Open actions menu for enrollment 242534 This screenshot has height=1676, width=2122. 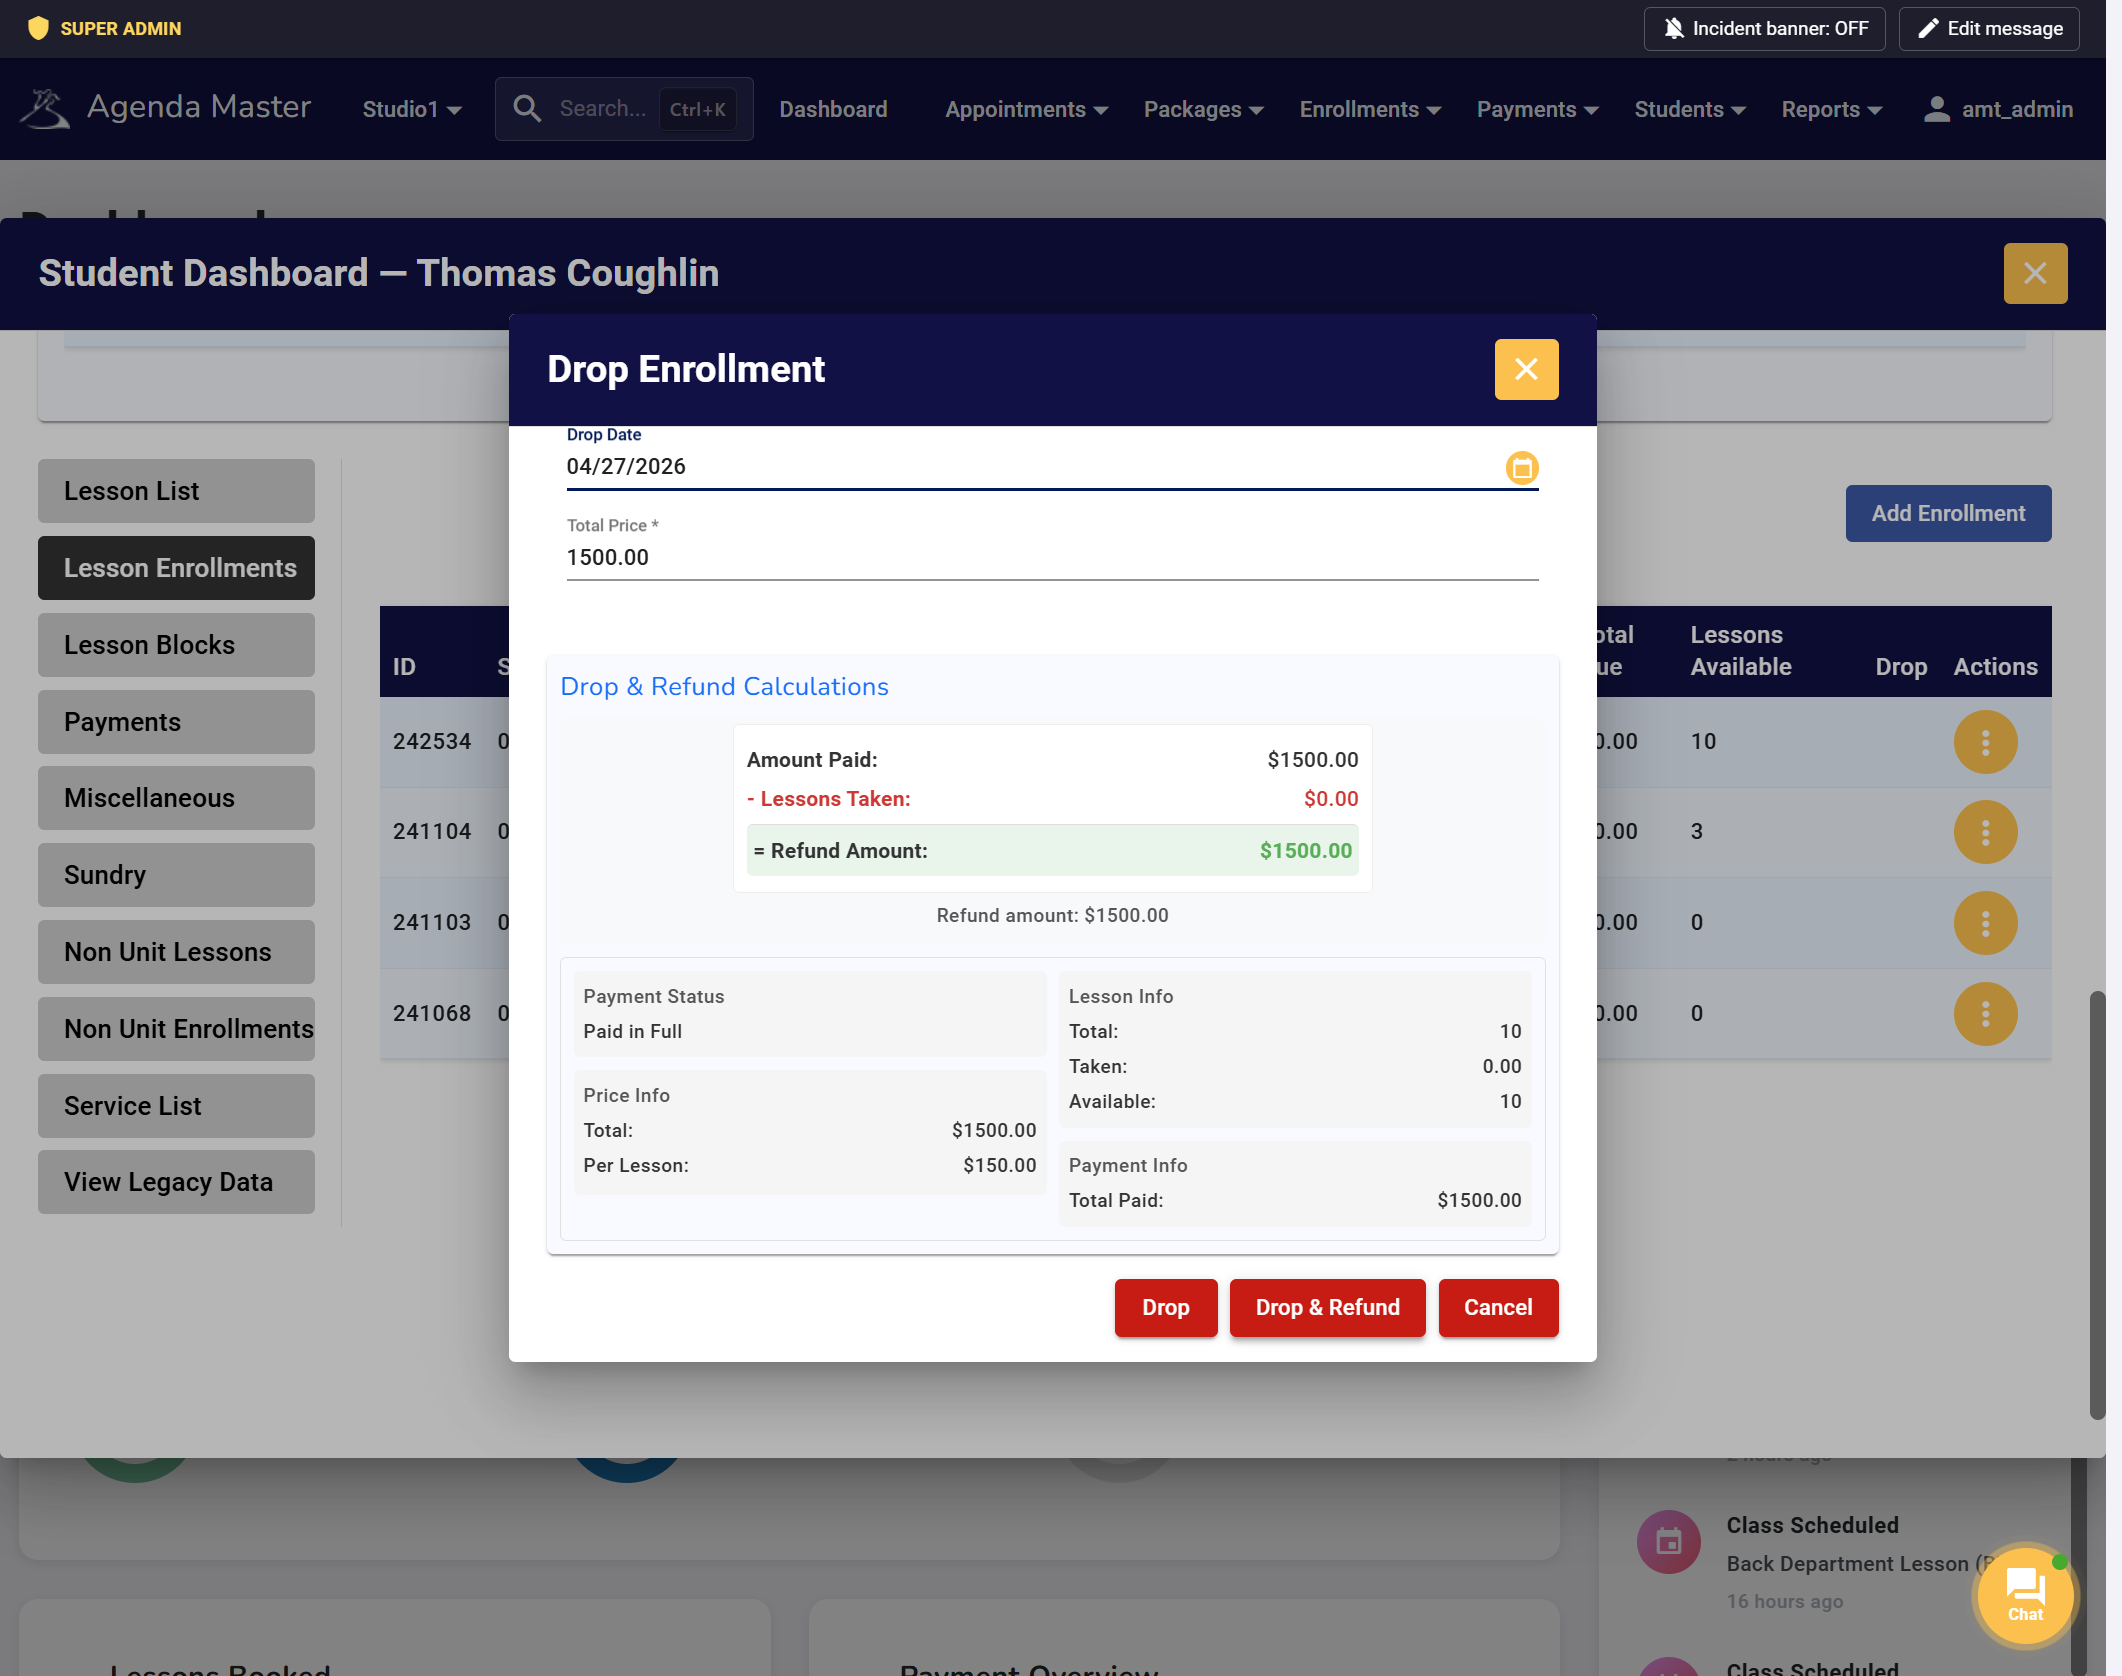[x=1985, y=742]
